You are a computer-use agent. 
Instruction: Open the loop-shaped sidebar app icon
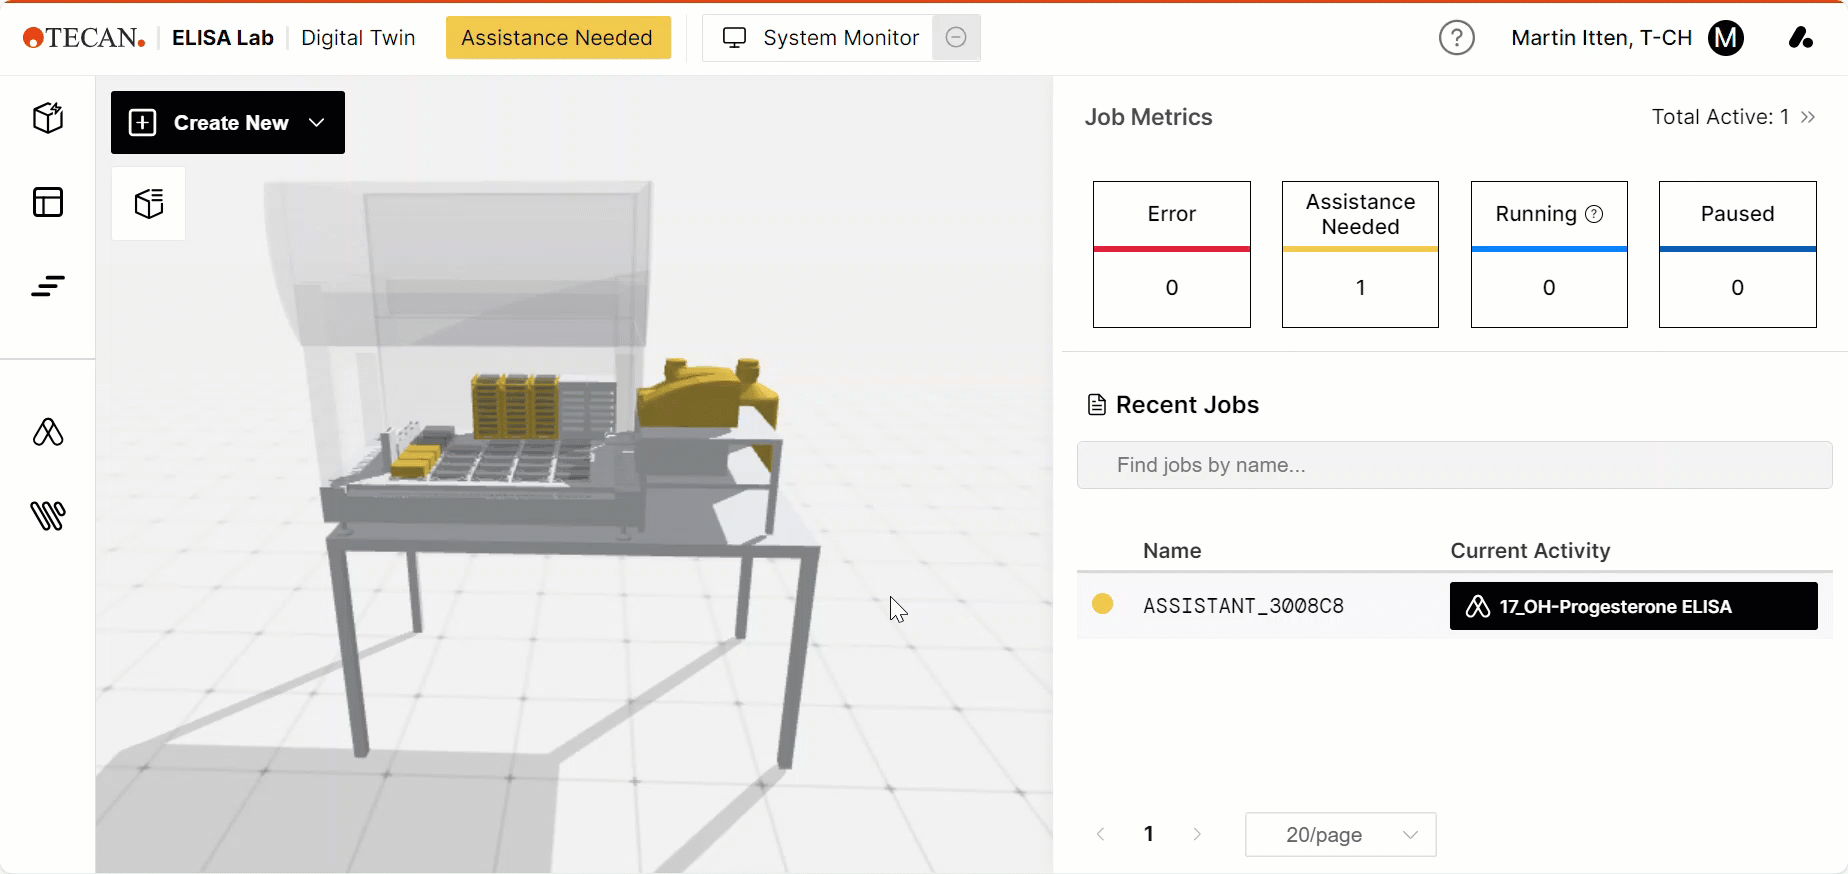point(48,432)
